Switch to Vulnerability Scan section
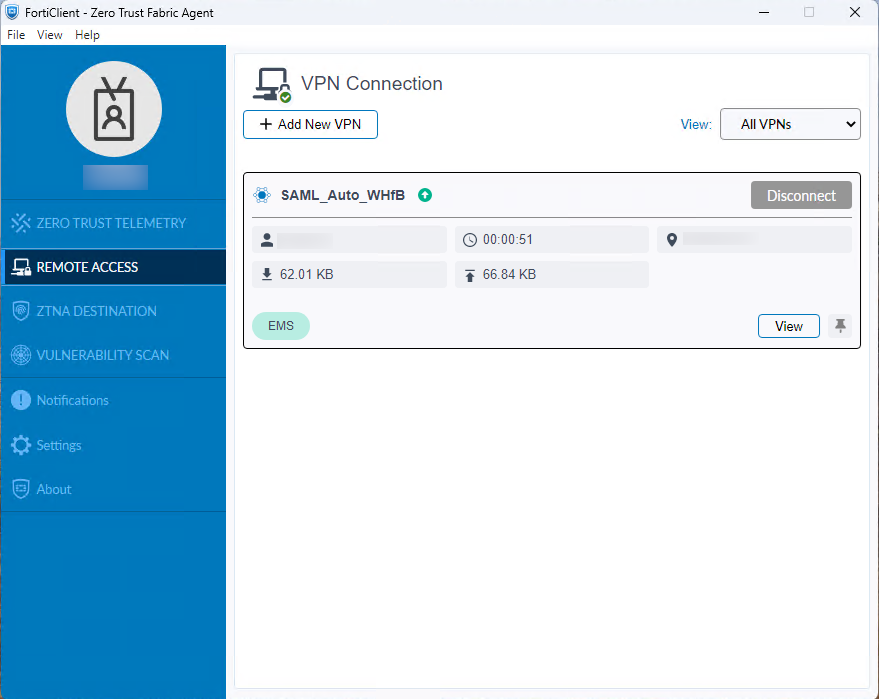879x699 pixels. tap(113, 355)
